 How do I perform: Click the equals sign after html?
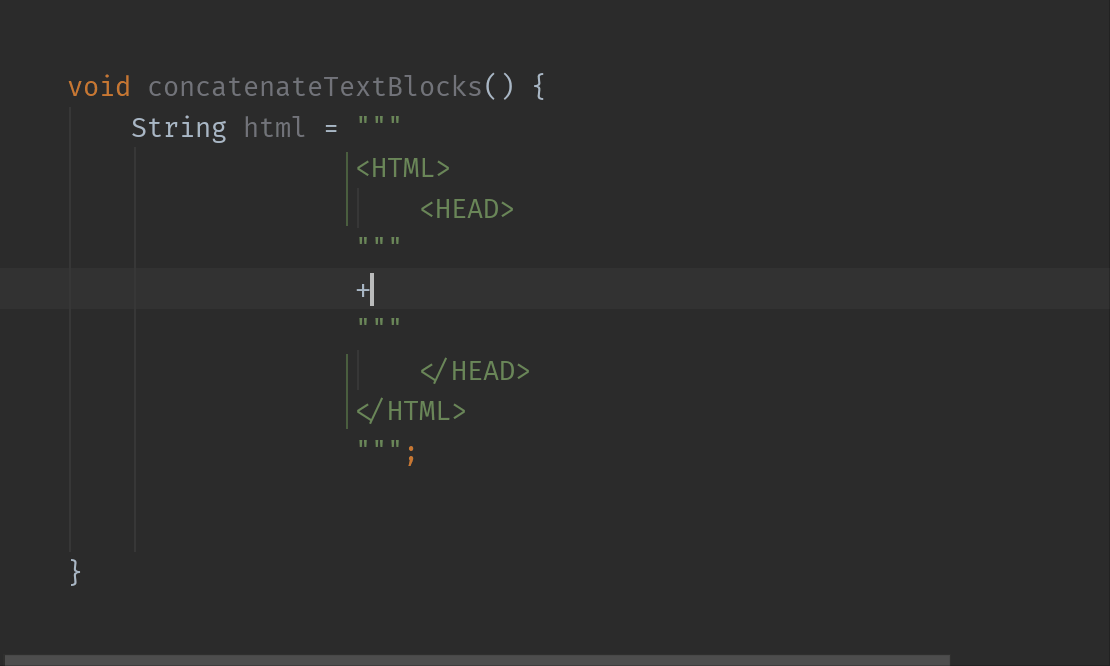click(331, 129)
